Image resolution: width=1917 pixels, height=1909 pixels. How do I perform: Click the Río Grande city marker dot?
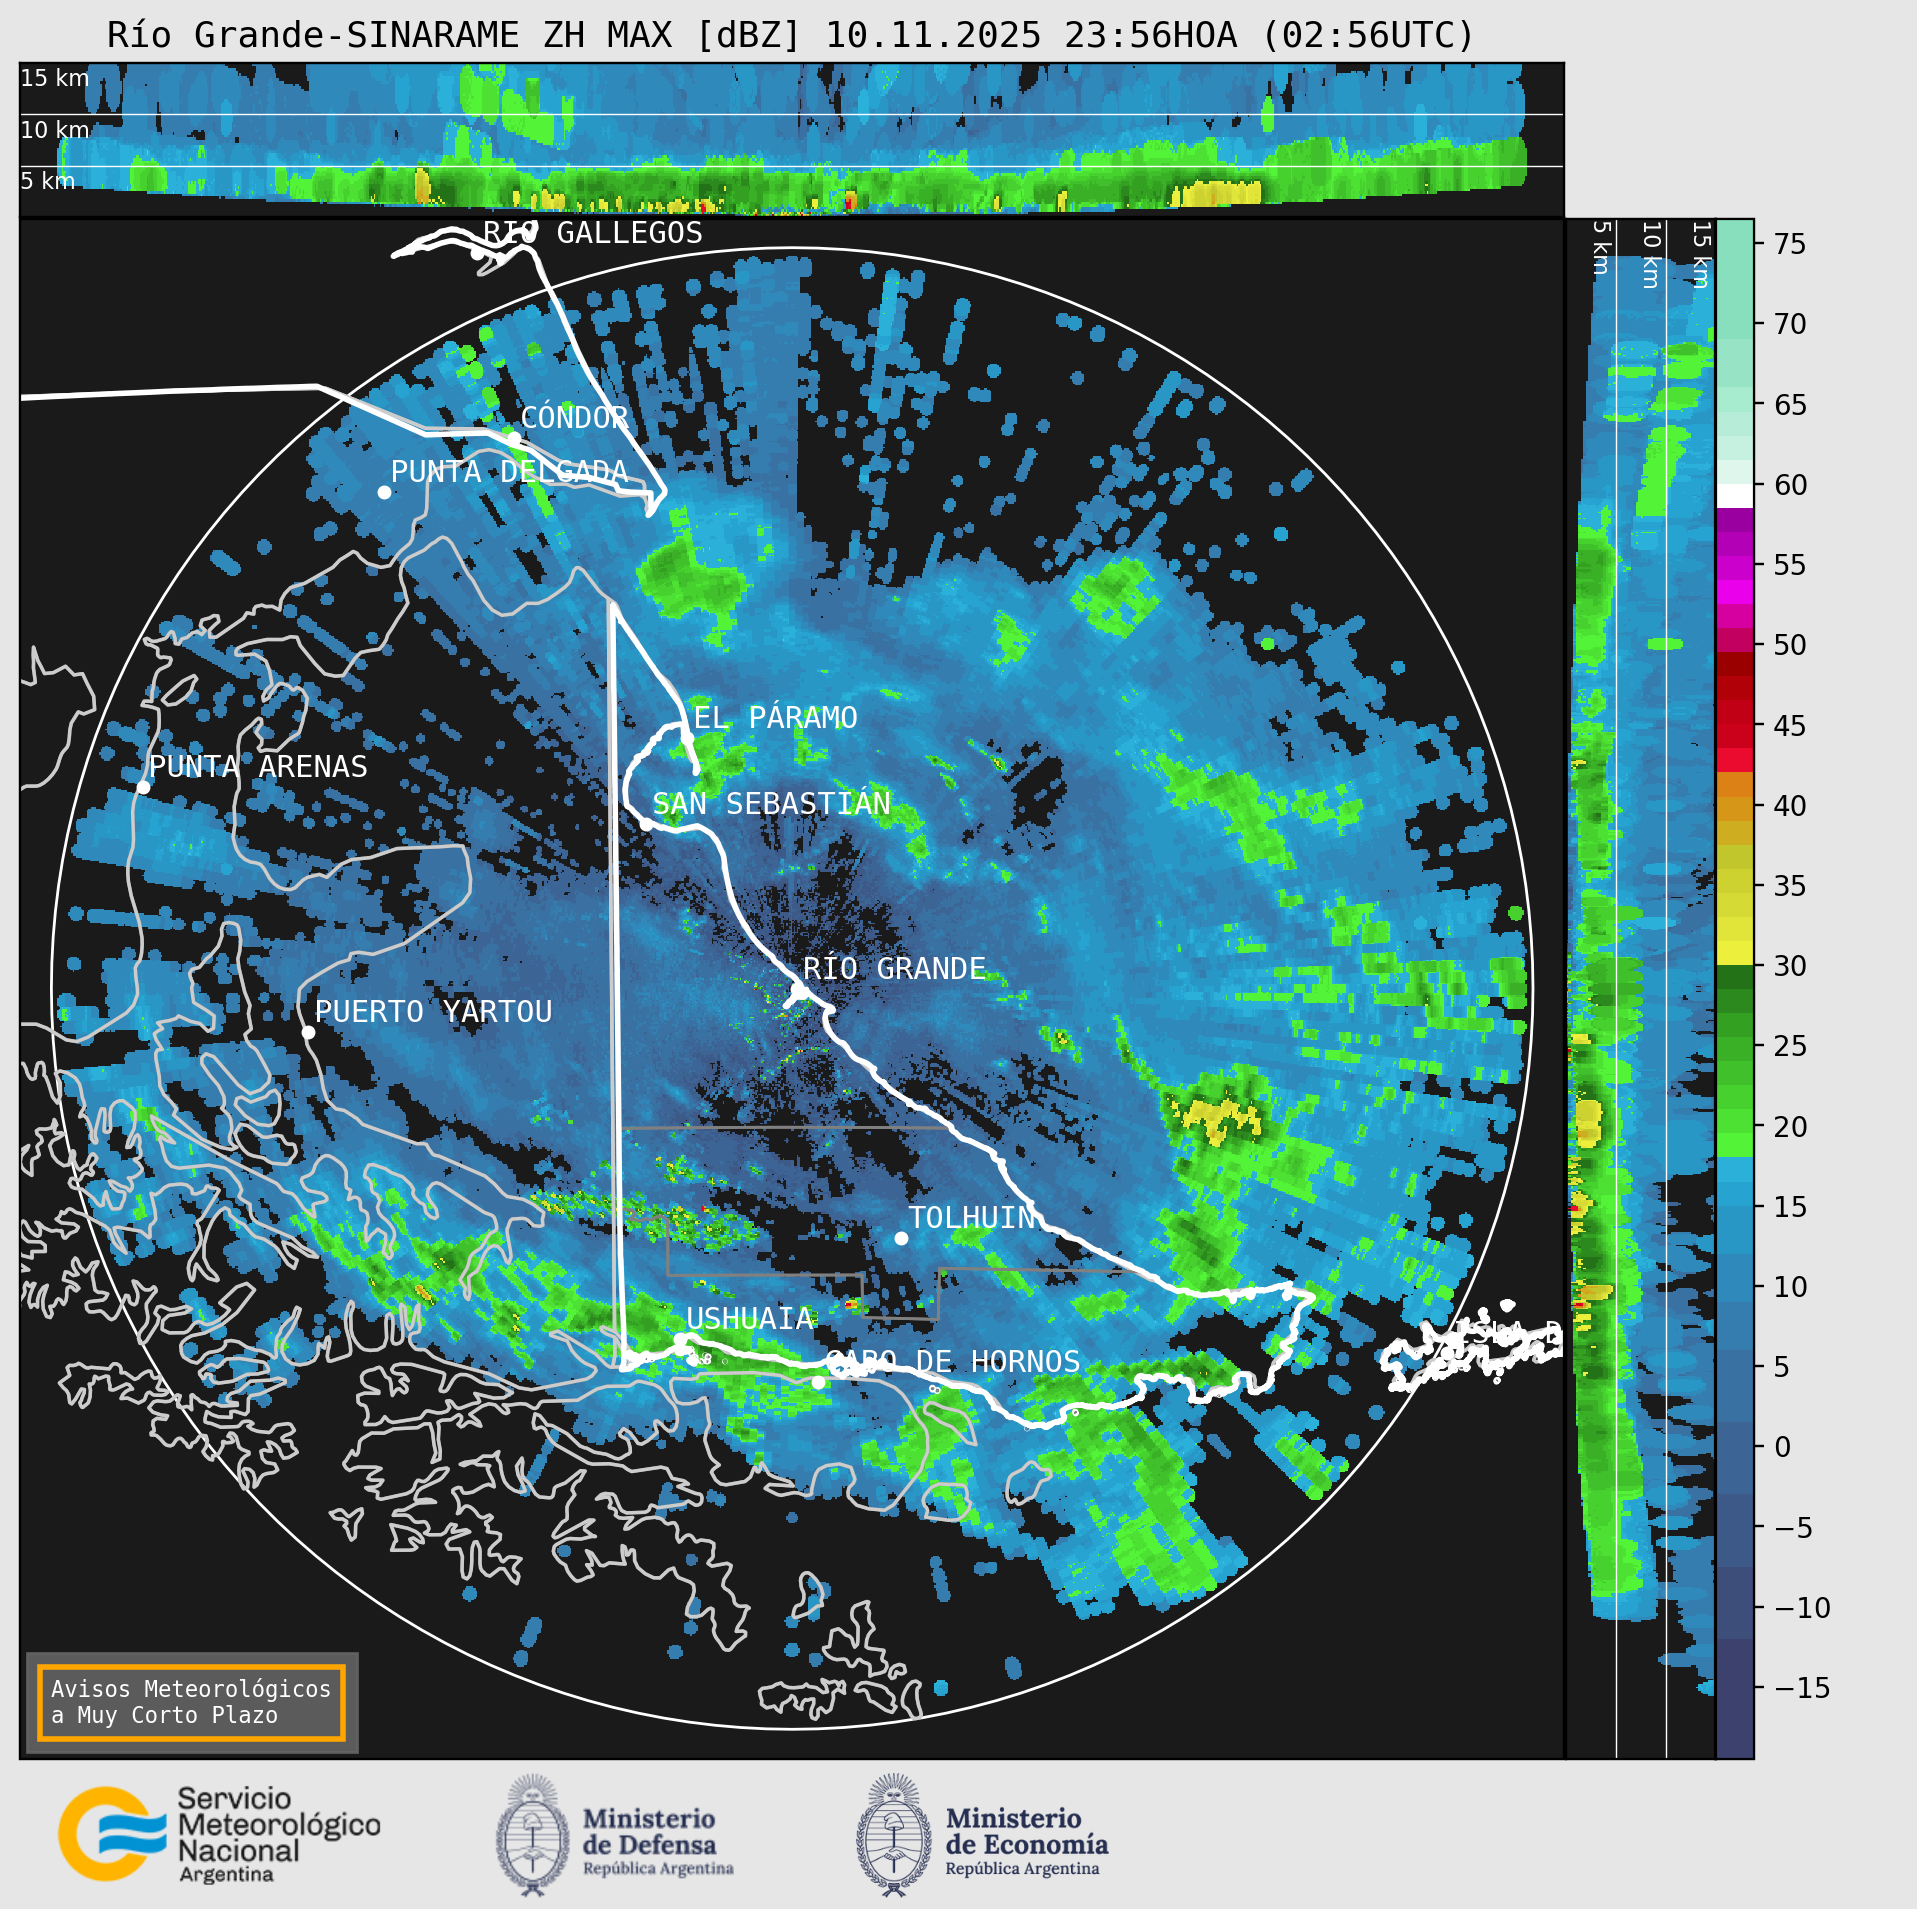click(799, 991)
